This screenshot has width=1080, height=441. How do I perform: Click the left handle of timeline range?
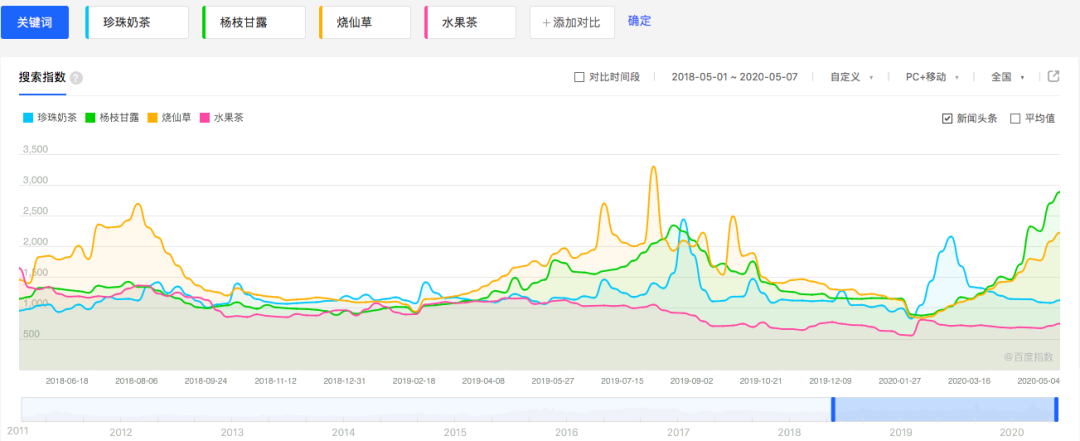coord(832,409)
